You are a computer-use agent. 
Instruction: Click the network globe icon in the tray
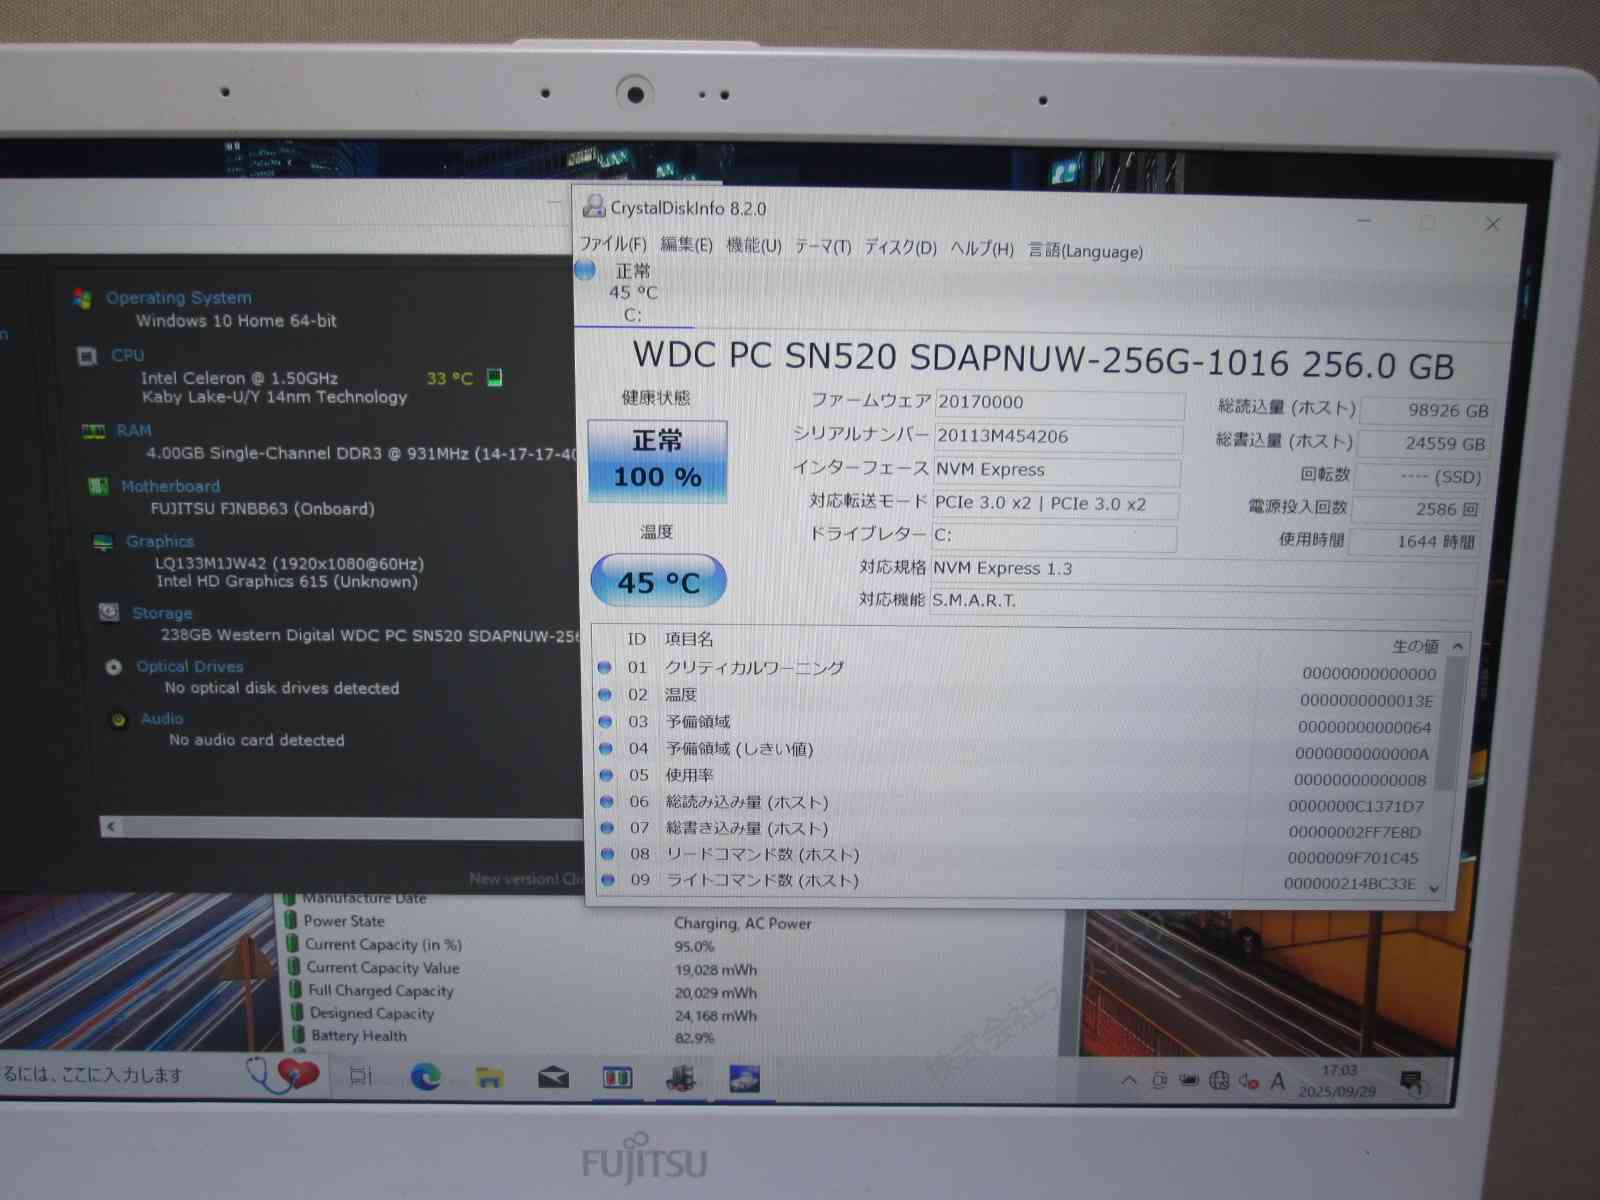pos(1219,1080)
